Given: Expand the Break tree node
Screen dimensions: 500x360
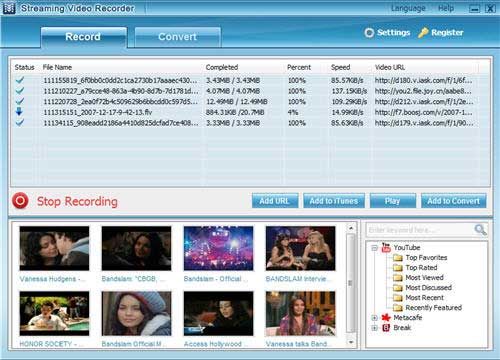Looking at the screenshot, I should pyautogui.click(x=374, y=328).
